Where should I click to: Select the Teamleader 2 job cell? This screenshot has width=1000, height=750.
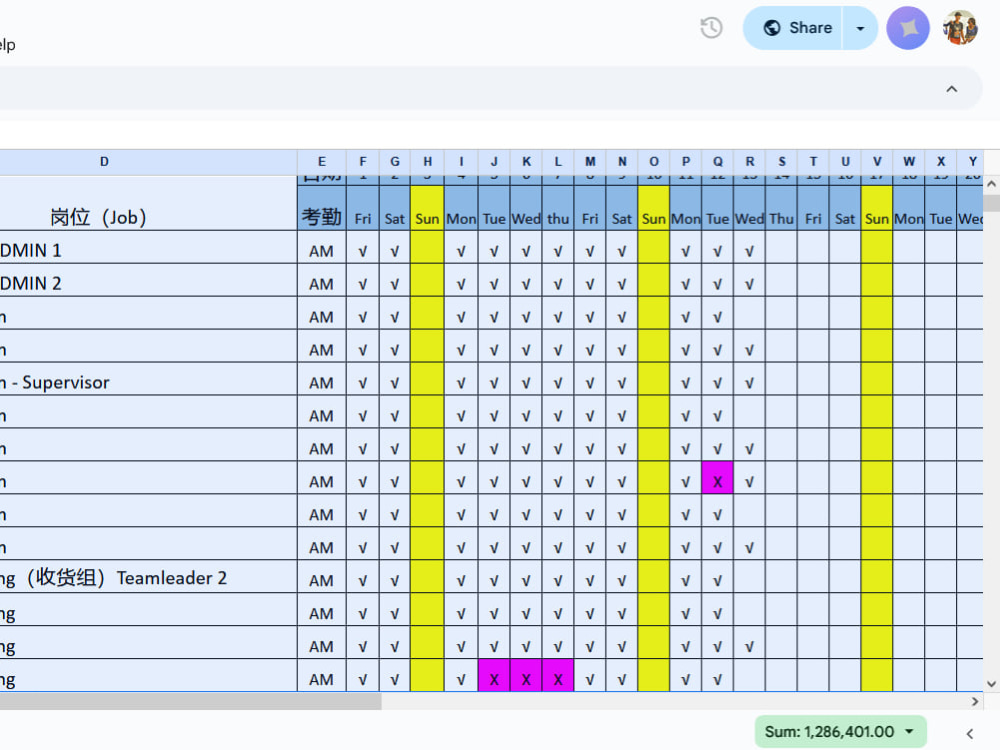tap(149, 579)
